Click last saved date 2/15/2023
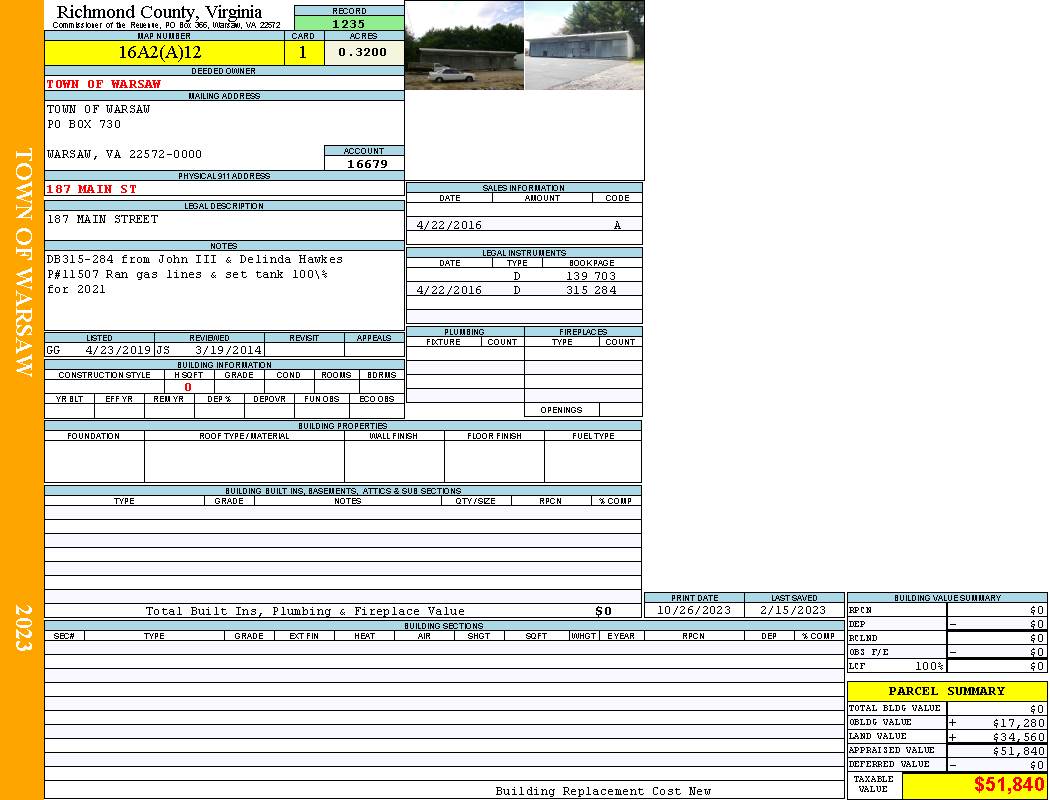The height and width of the screenshot is (800, 1050). (x=794, y=611)
